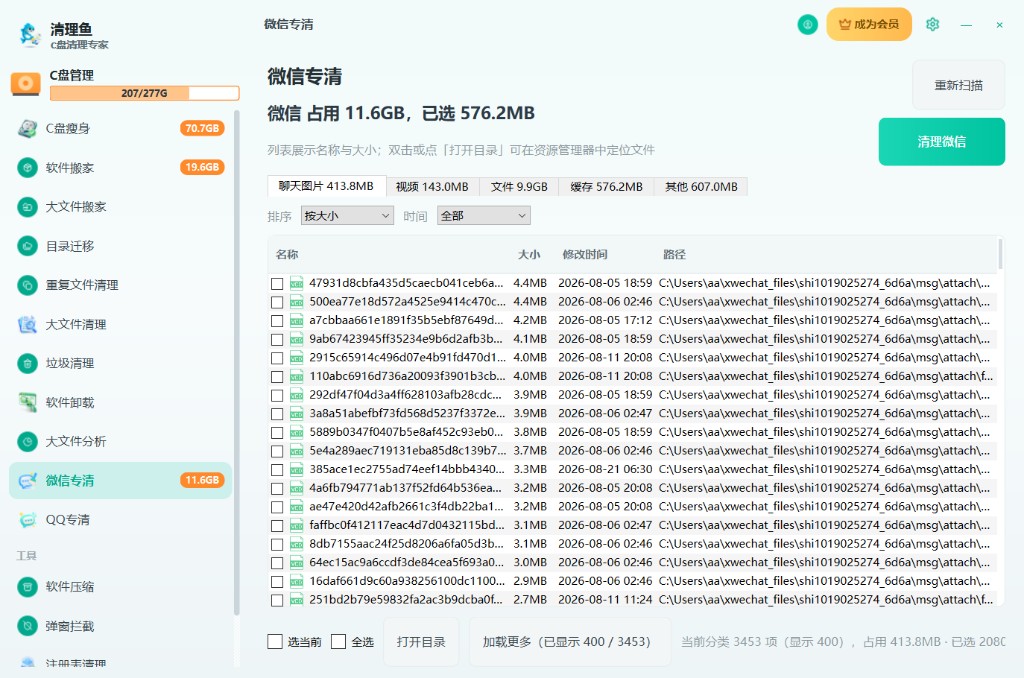1024x678 pixels.
Task: Click the 成为会员 membership button
Action: coord(869,24)
